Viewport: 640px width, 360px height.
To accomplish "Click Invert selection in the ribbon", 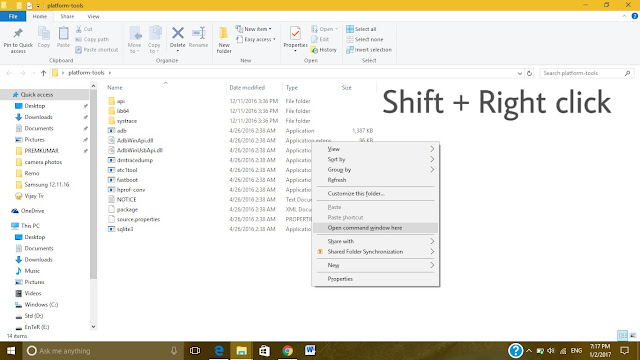I will coord(369,50).
